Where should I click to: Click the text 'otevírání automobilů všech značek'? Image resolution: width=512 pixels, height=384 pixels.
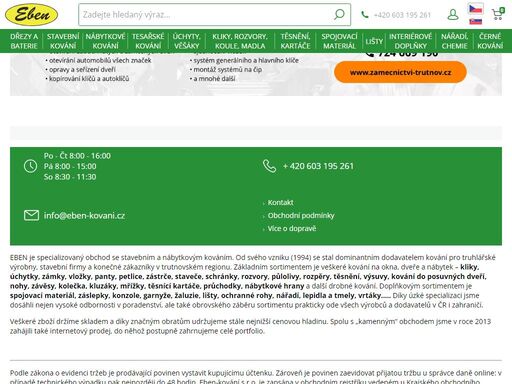pos(100,60)
